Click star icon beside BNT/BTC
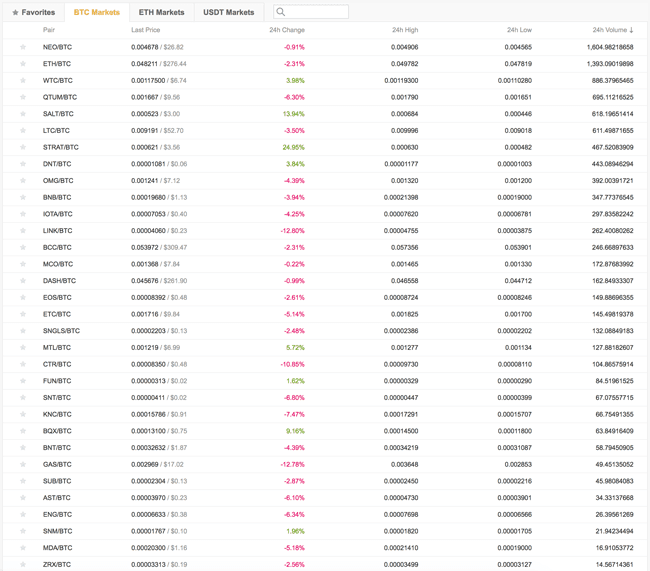The width and height of the screenshot is (650, 571). click(23, 447)
